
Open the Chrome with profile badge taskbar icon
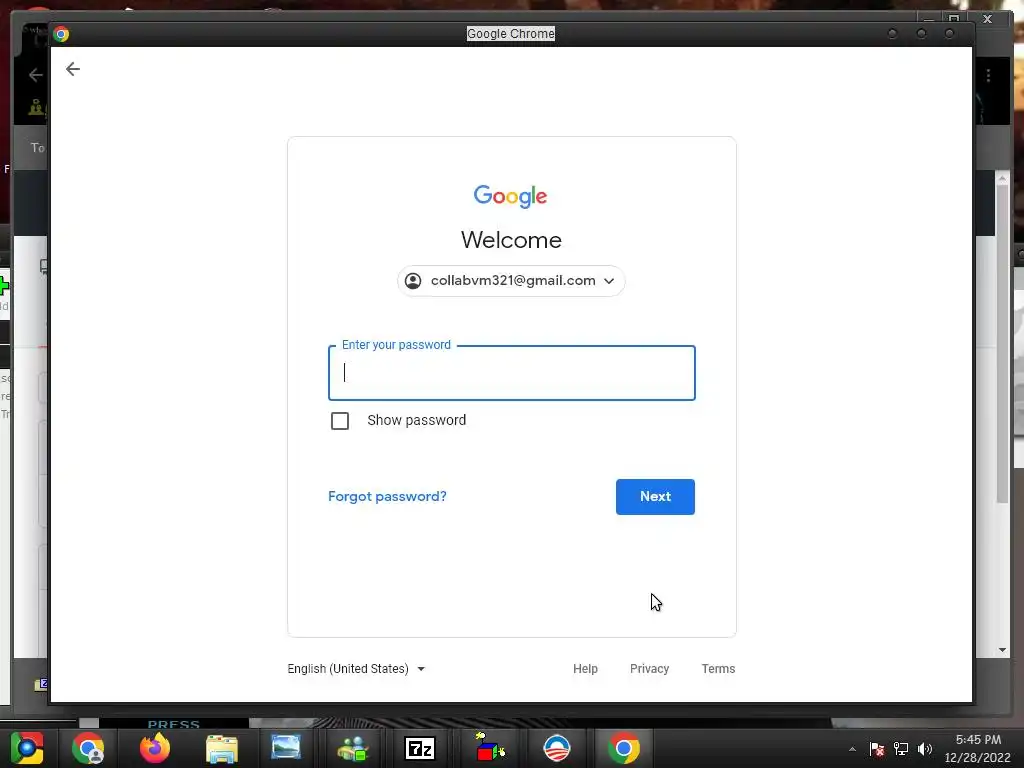(88, 748)
